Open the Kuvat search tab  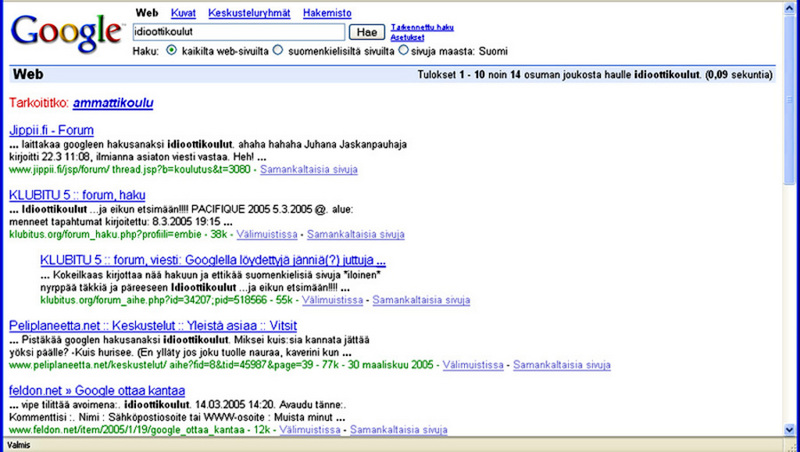[x=183, y=13]
